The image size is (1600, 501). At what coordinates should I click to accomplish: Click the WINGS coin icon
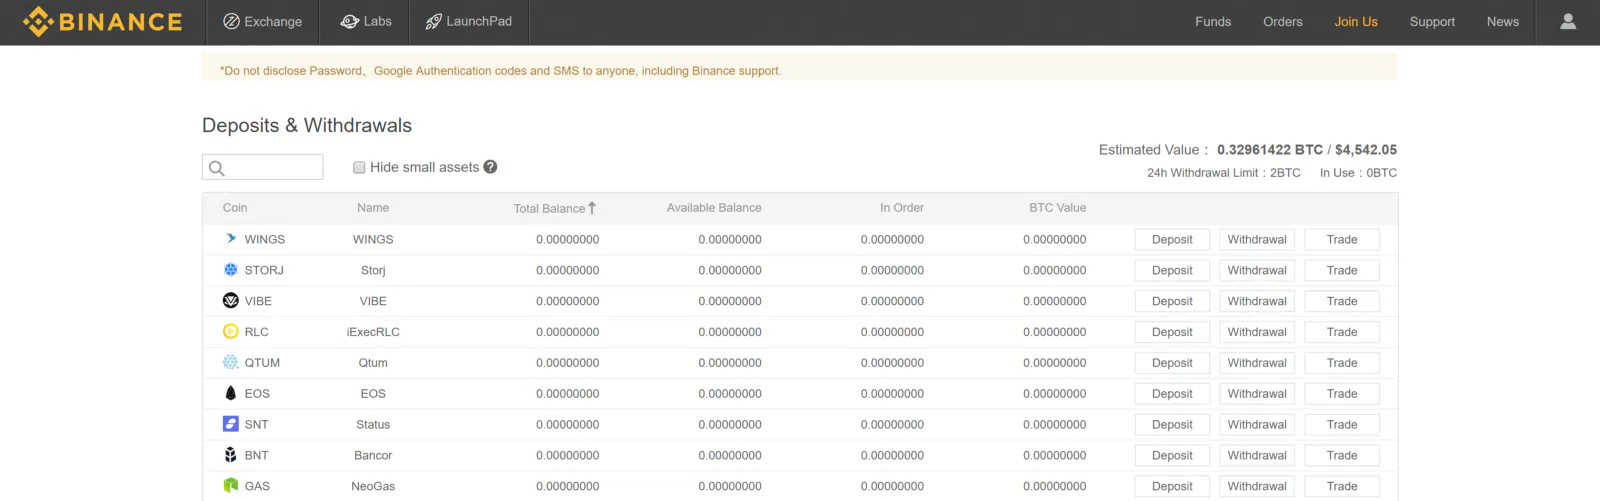(x=231, y=239)
